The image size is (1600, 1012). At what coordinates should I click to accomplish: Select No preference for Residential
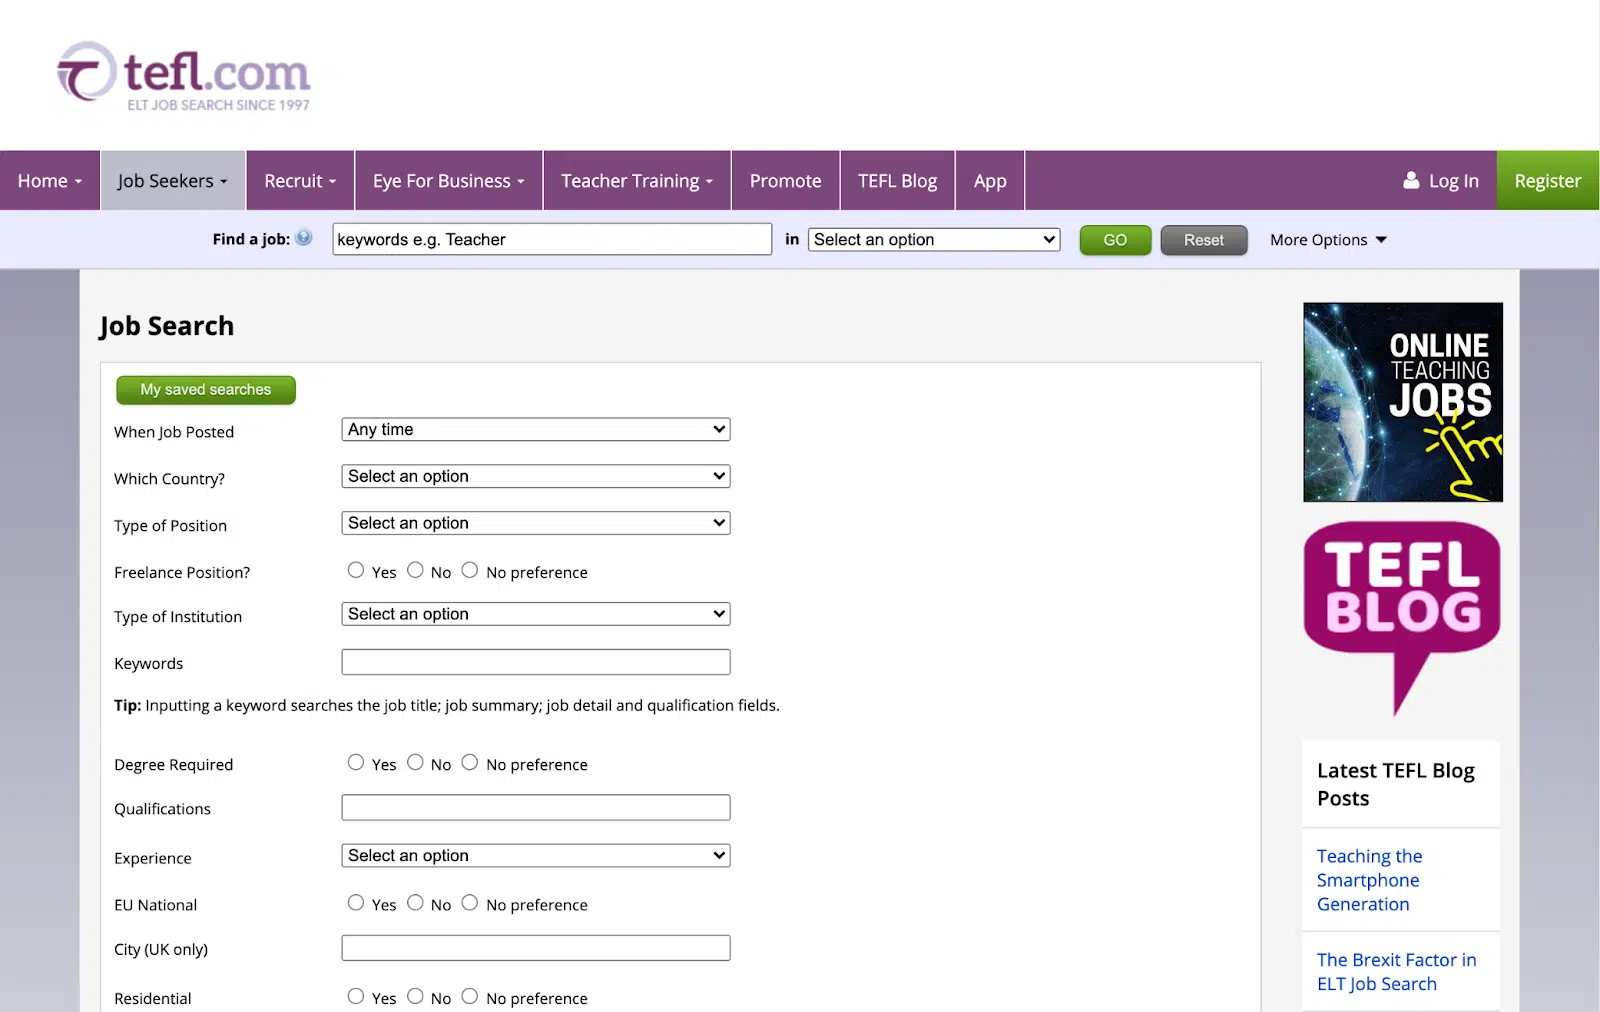(x=470, y=996)
